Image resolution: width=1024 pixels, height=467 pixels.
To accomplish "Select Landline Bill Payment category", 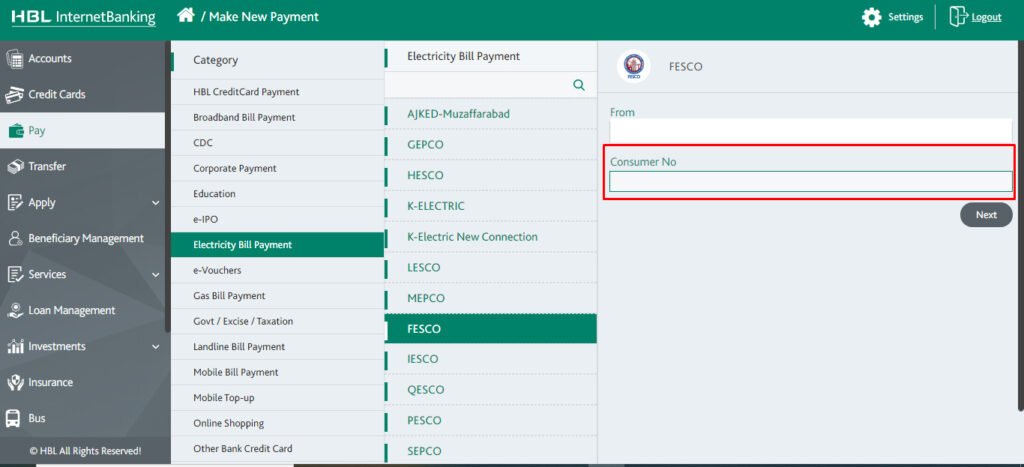I will pos(278,347).
